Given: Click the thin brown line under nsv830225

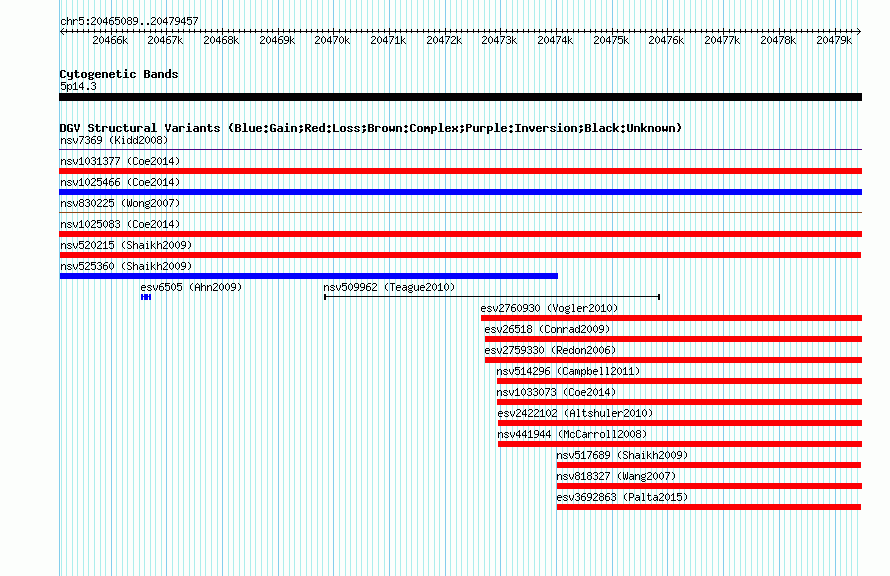Looking at the screenshot, I should click(460, 213).
